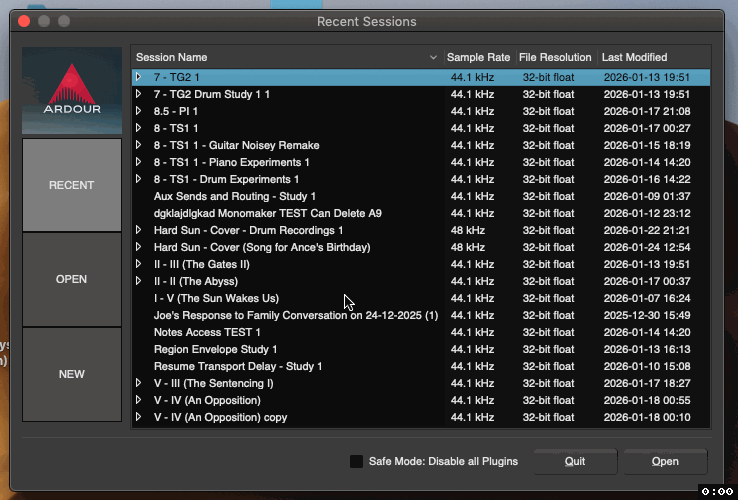The width and height of the screenshot is (738, 500).
Task: Switch to the RECENT tab
Action: [72, 185]
